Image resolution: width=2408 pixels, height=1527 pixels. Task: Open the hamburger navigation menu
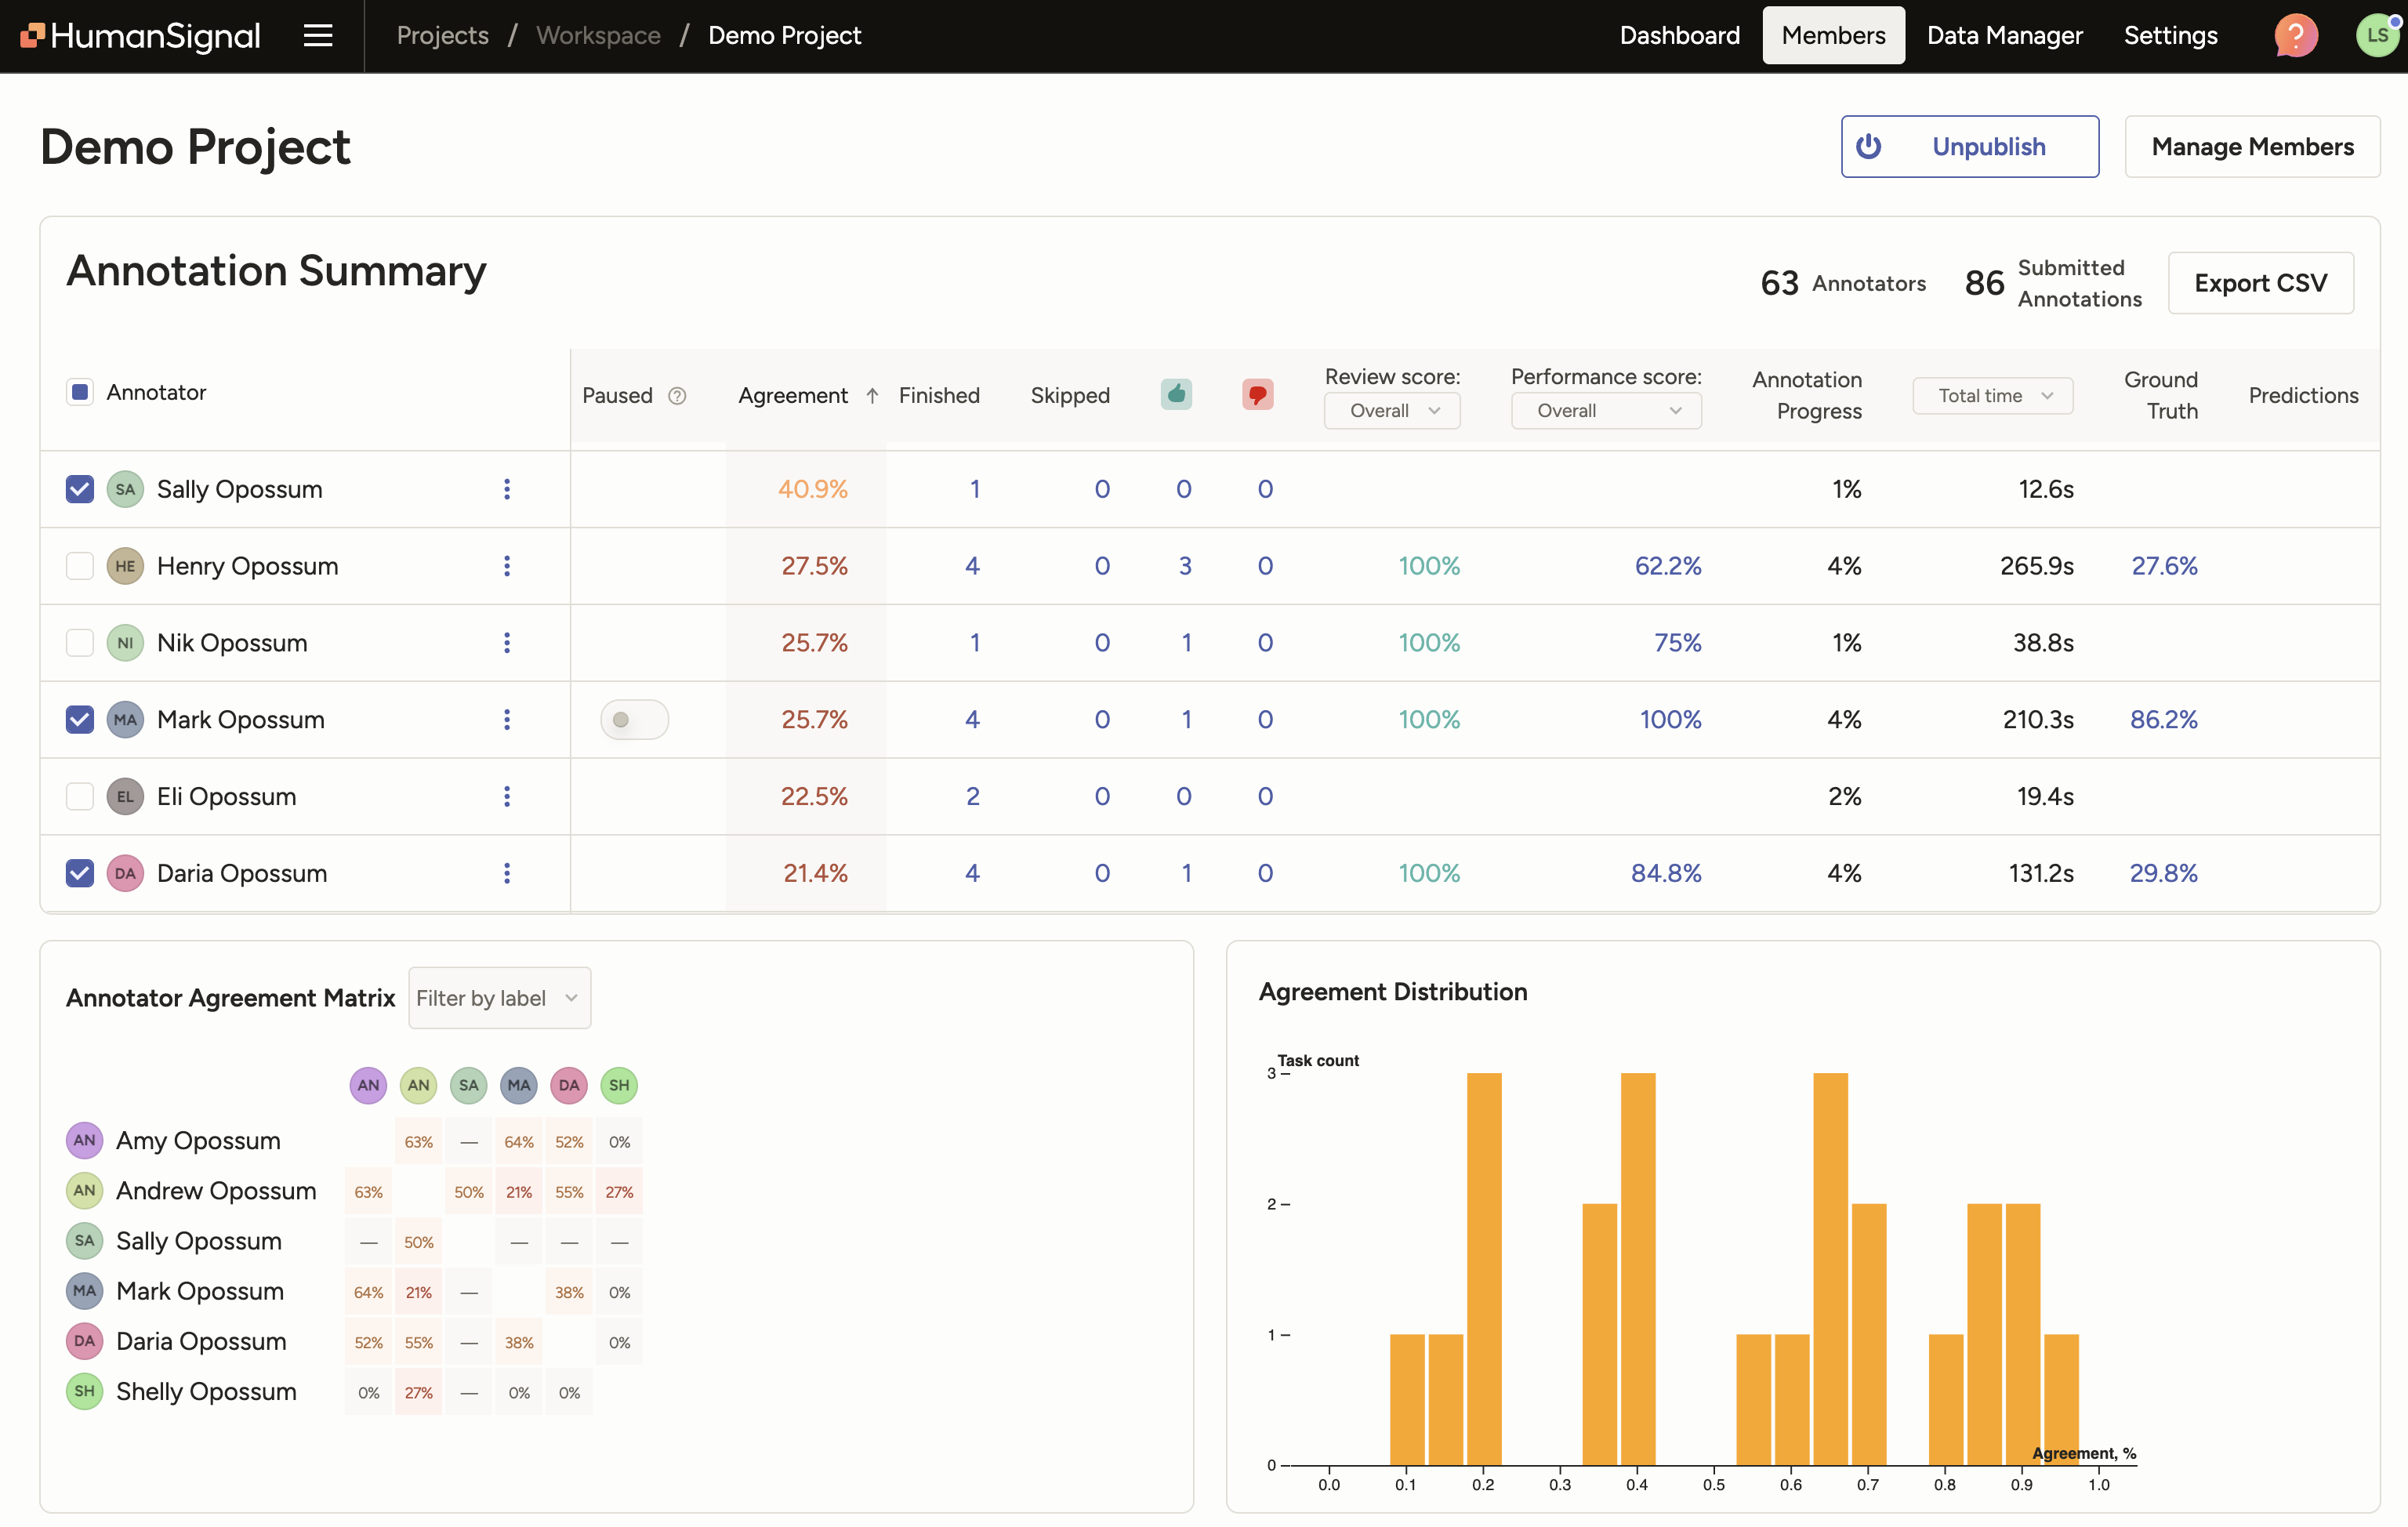point(316,35)
